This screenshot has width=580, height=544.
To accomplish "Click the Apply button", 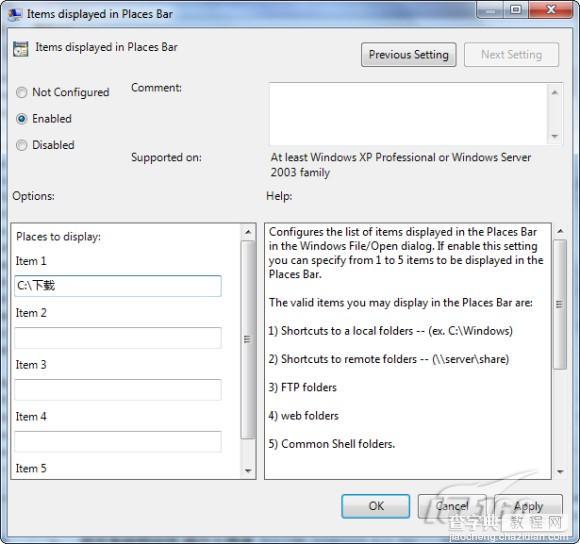I will click(528, 506).
